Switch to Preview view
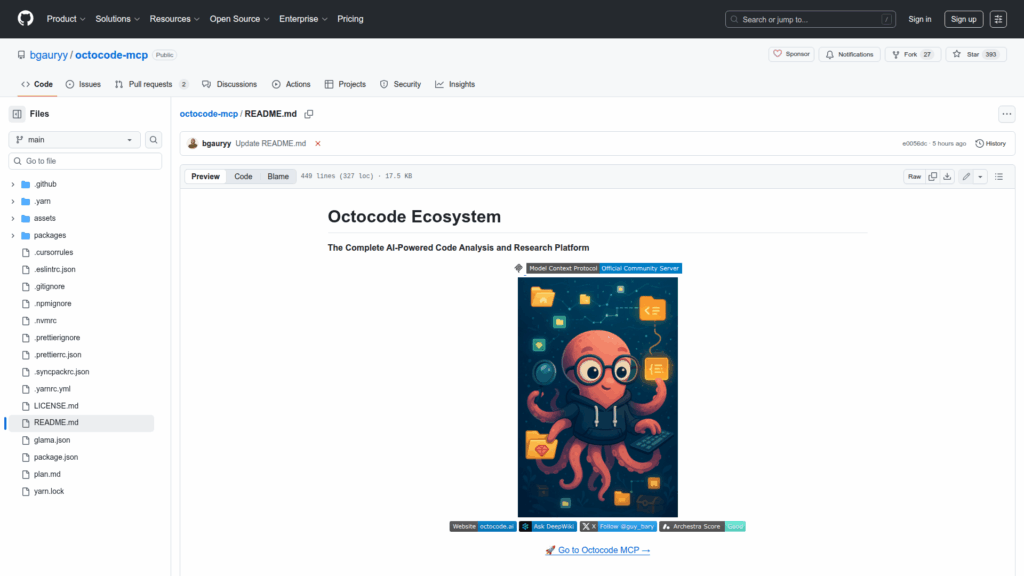1024x576 pixels. (x=205, y=176)
